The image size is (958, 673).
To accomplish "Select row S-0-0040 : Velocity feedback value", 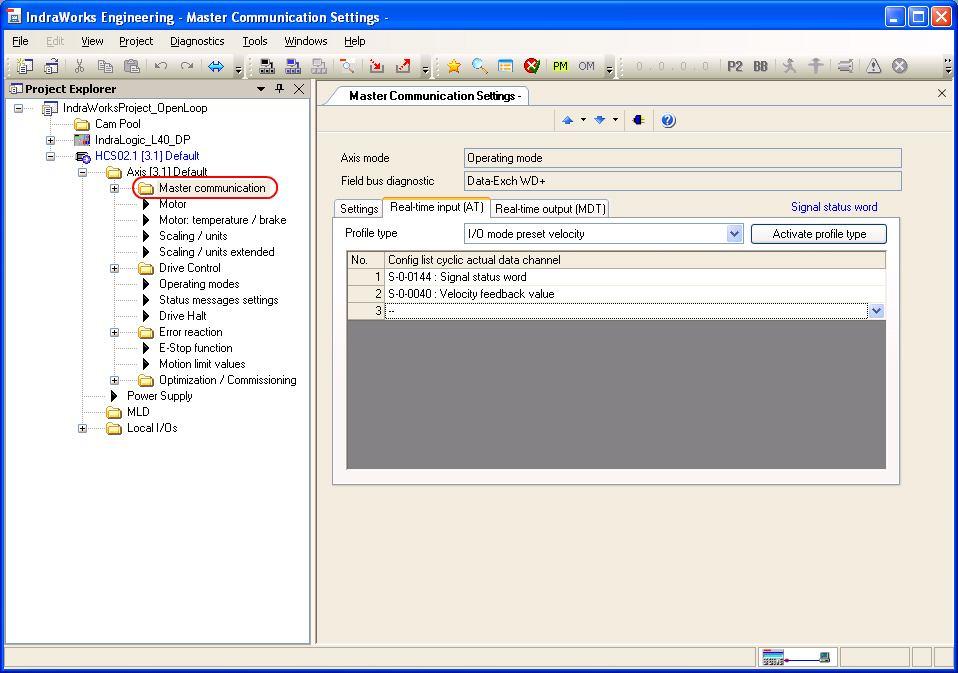I will (616, 294).
